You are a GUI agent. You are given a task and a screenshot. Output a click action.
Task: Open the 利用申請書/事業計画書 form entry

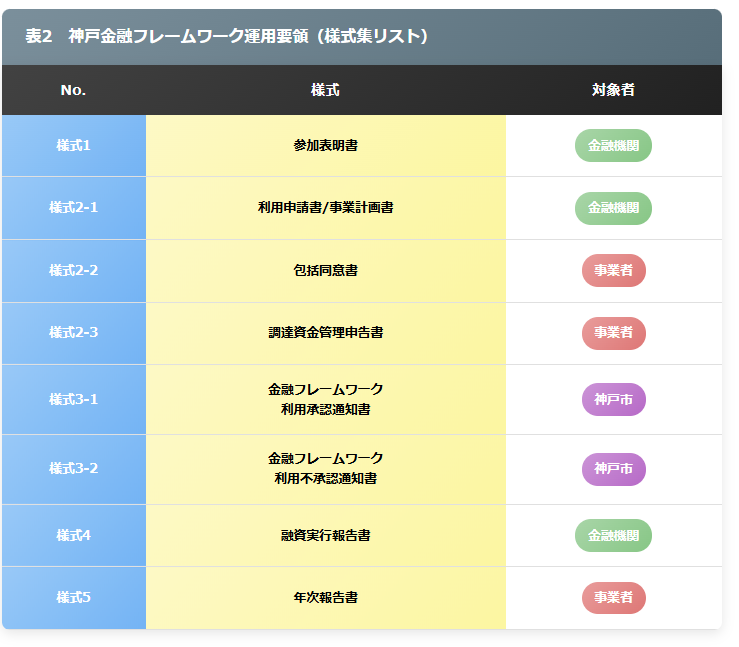[325, 208]
